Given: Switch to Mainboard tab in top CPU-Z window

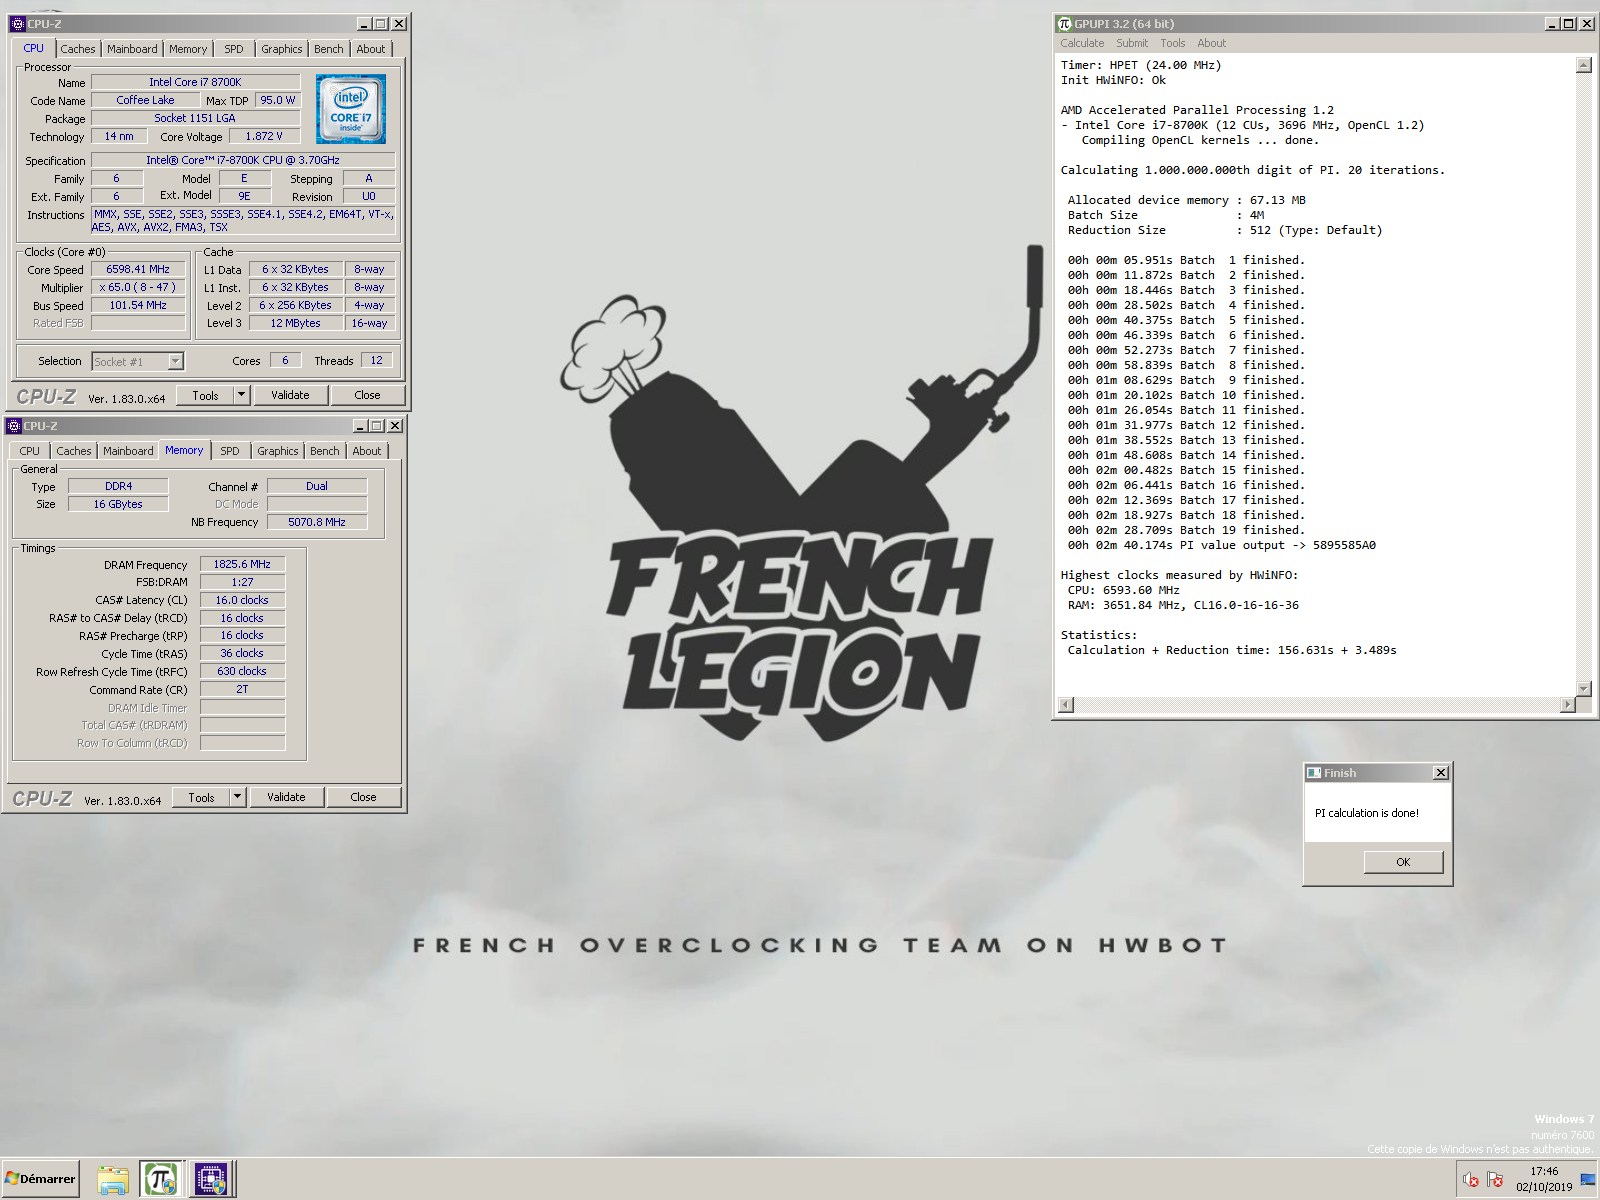Looking at the screenshot, I should pyautogui.click(x=132, y=49).
